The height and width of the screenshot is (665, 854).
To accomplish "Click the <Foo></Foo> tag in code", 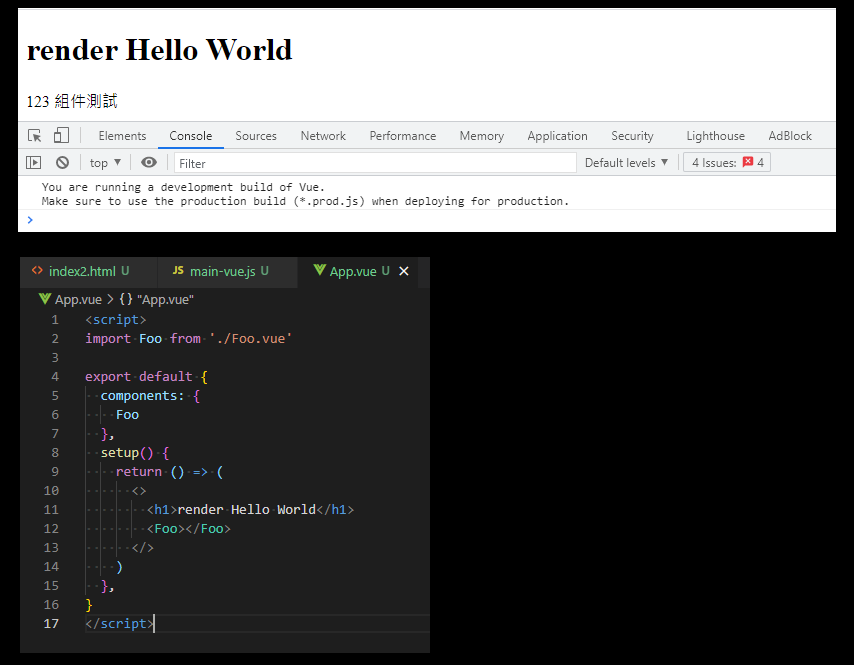I will [188, 529].
